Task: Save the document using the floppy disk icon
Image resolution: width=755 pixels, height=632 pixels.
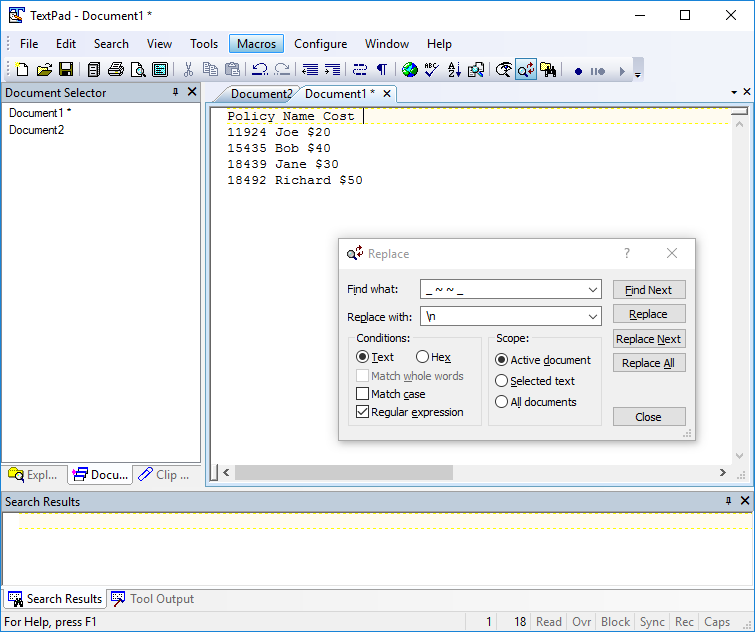Action: pyautogui.click(x=66, y=70)
